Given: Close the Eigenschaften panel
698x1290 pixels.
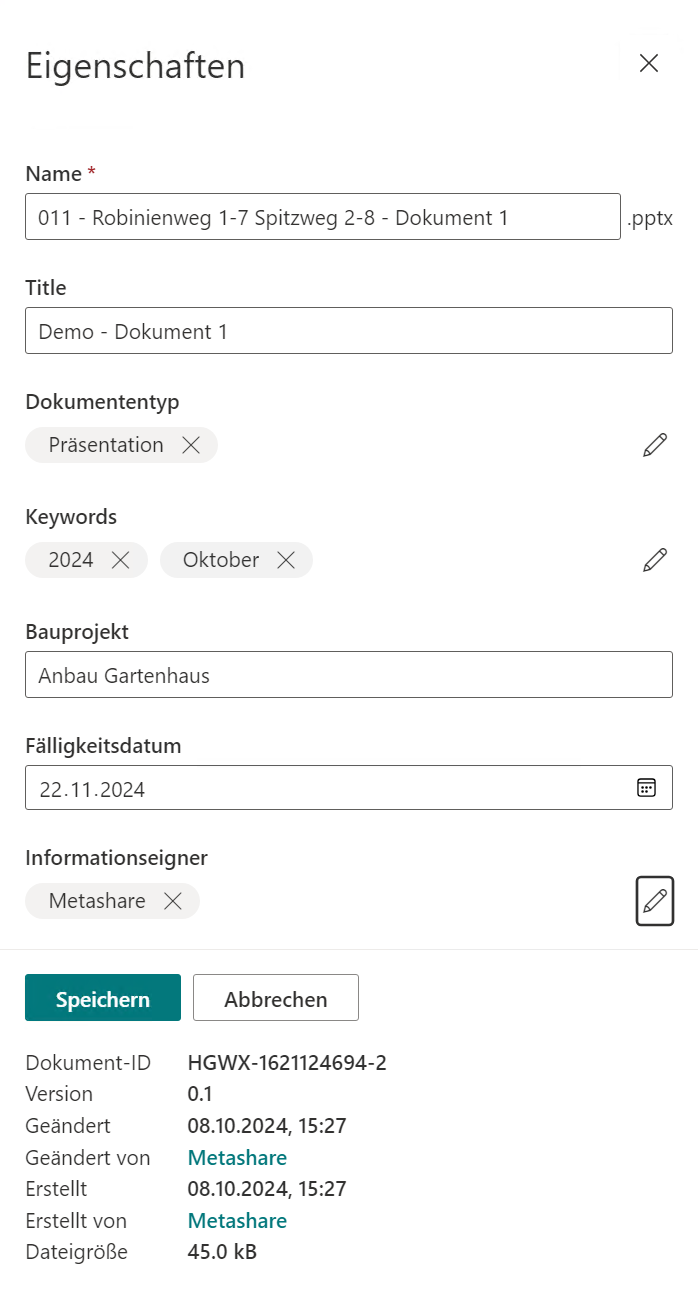Looking at the screenshot, I should click(x=649, y=63).
